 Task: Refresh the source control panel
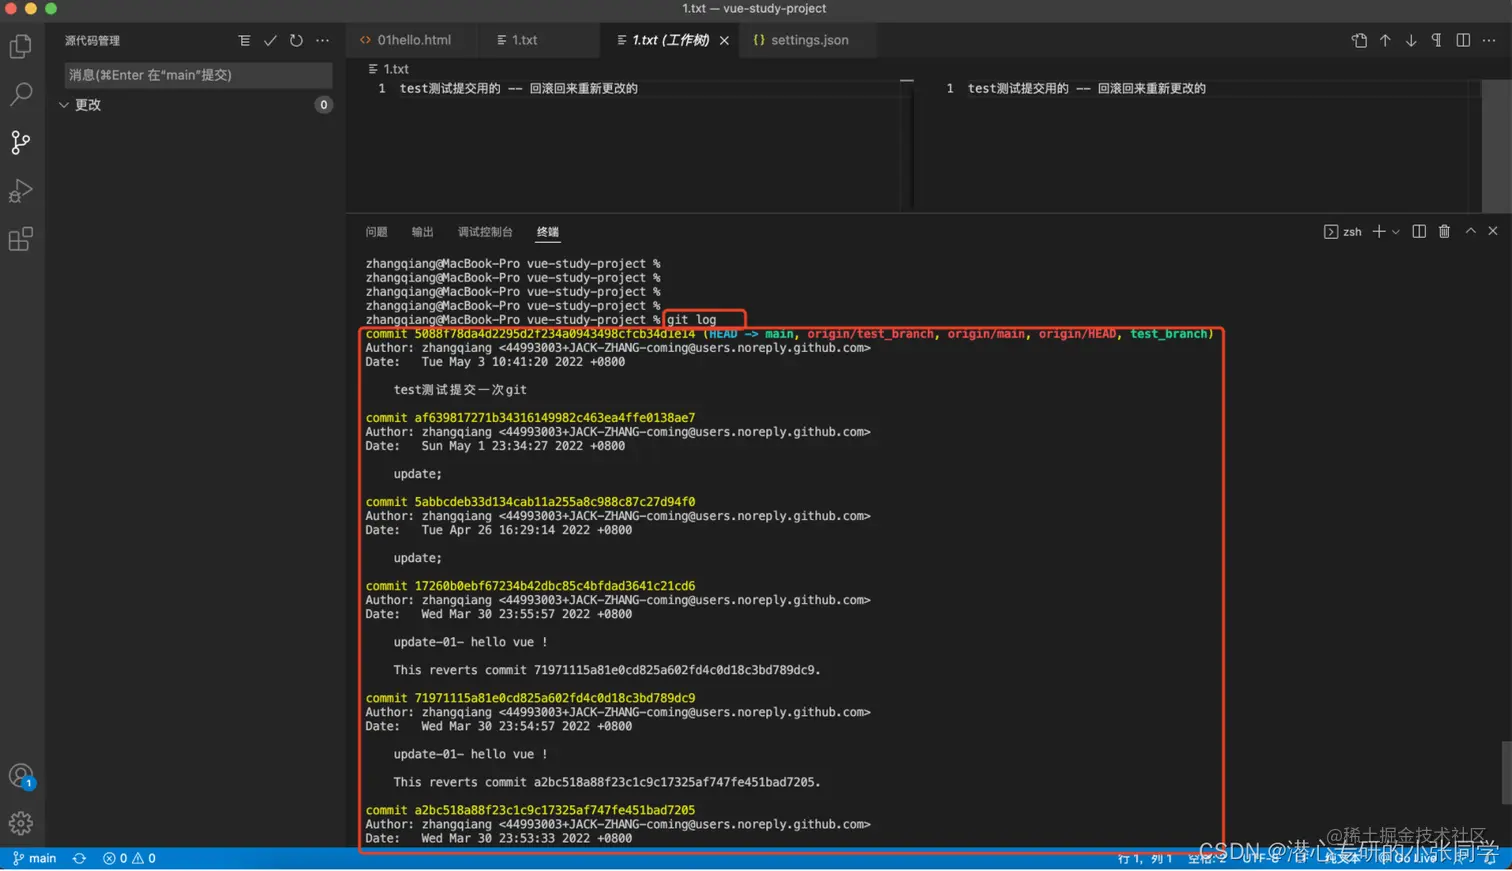296,40
